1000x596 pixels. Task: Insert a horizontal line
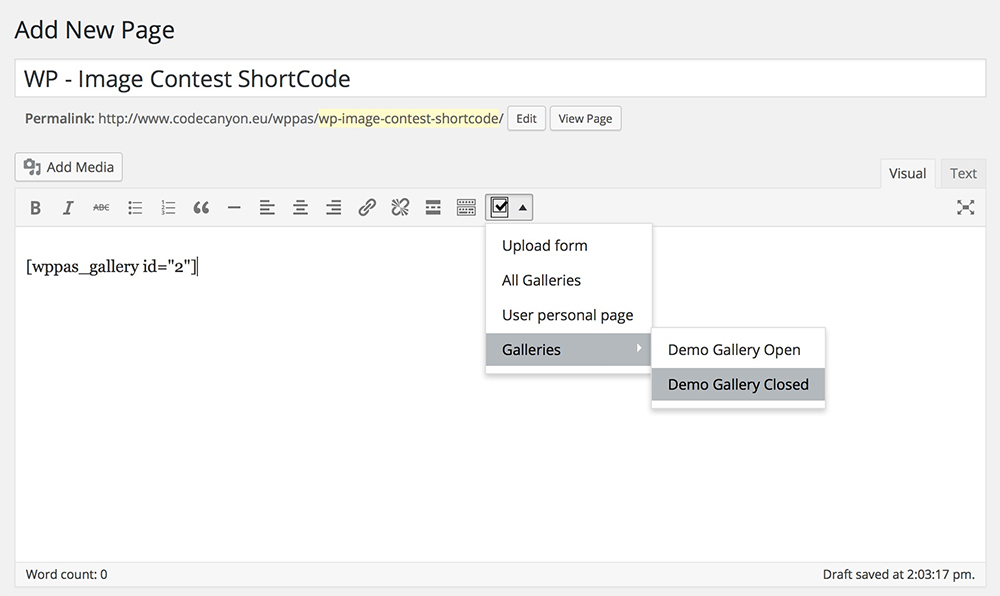coord(234,208)
